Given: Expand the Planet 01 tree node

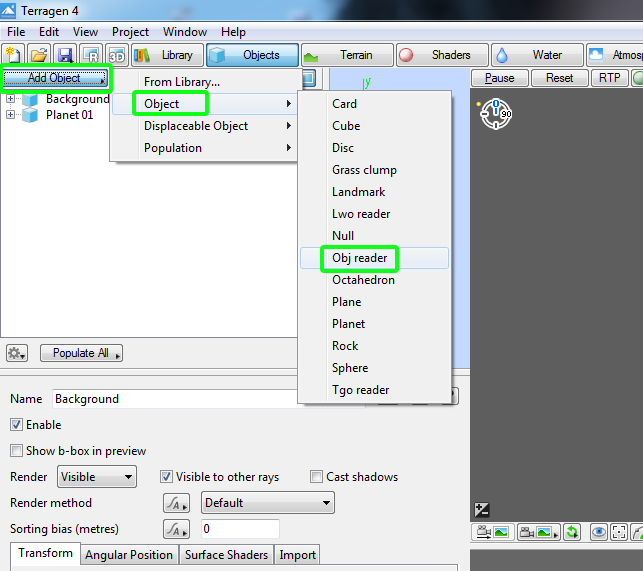Looking at the screenshot, I should pyautogui.click(x=10, y=115).
